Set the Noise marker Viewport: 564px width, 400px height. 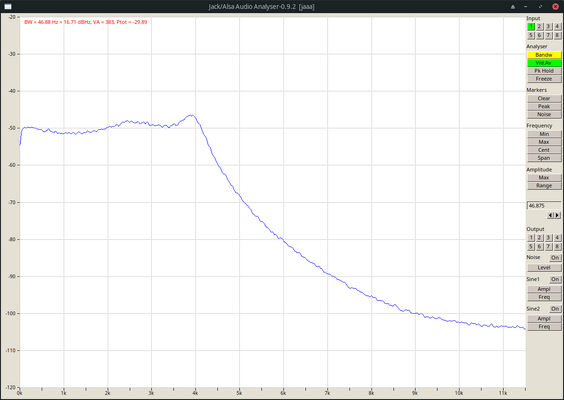coord(544,114)
